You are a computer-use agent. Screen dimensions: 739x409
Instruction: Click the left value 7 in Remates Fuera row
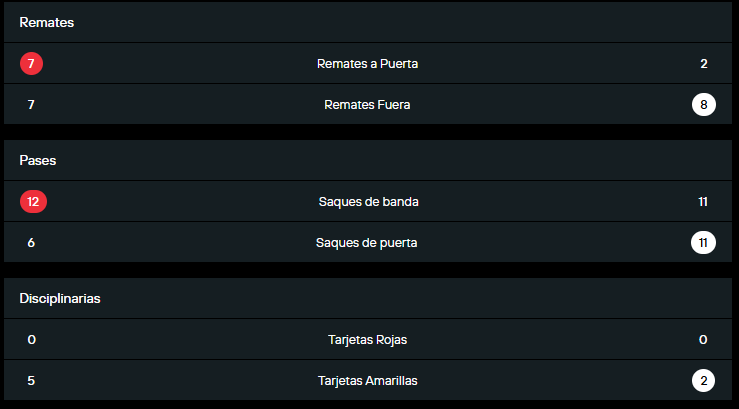[31, 104]
